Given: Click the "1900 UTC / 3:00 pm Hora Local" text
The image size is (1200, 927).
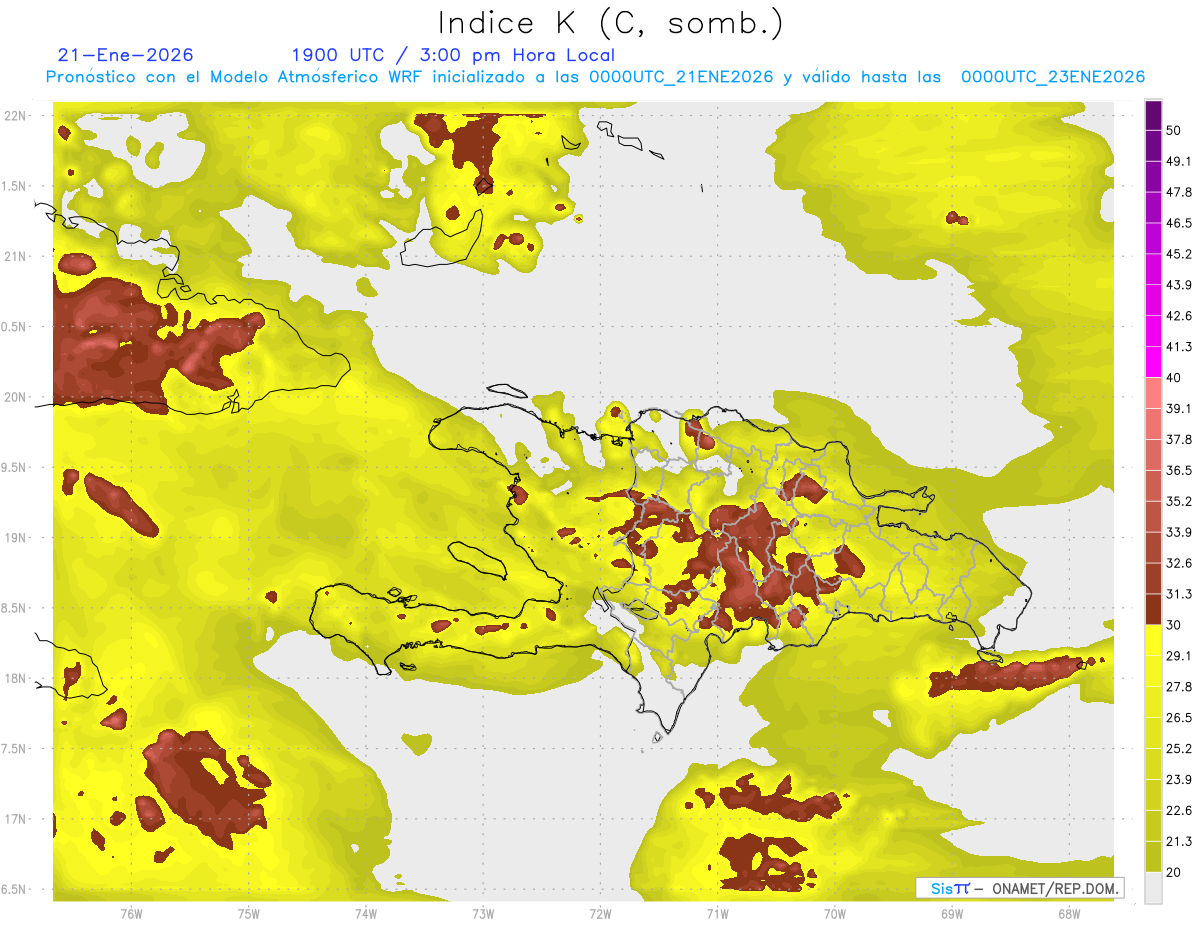Looking at the screenshot, I should pyautogui.click(x=453, y=55).
